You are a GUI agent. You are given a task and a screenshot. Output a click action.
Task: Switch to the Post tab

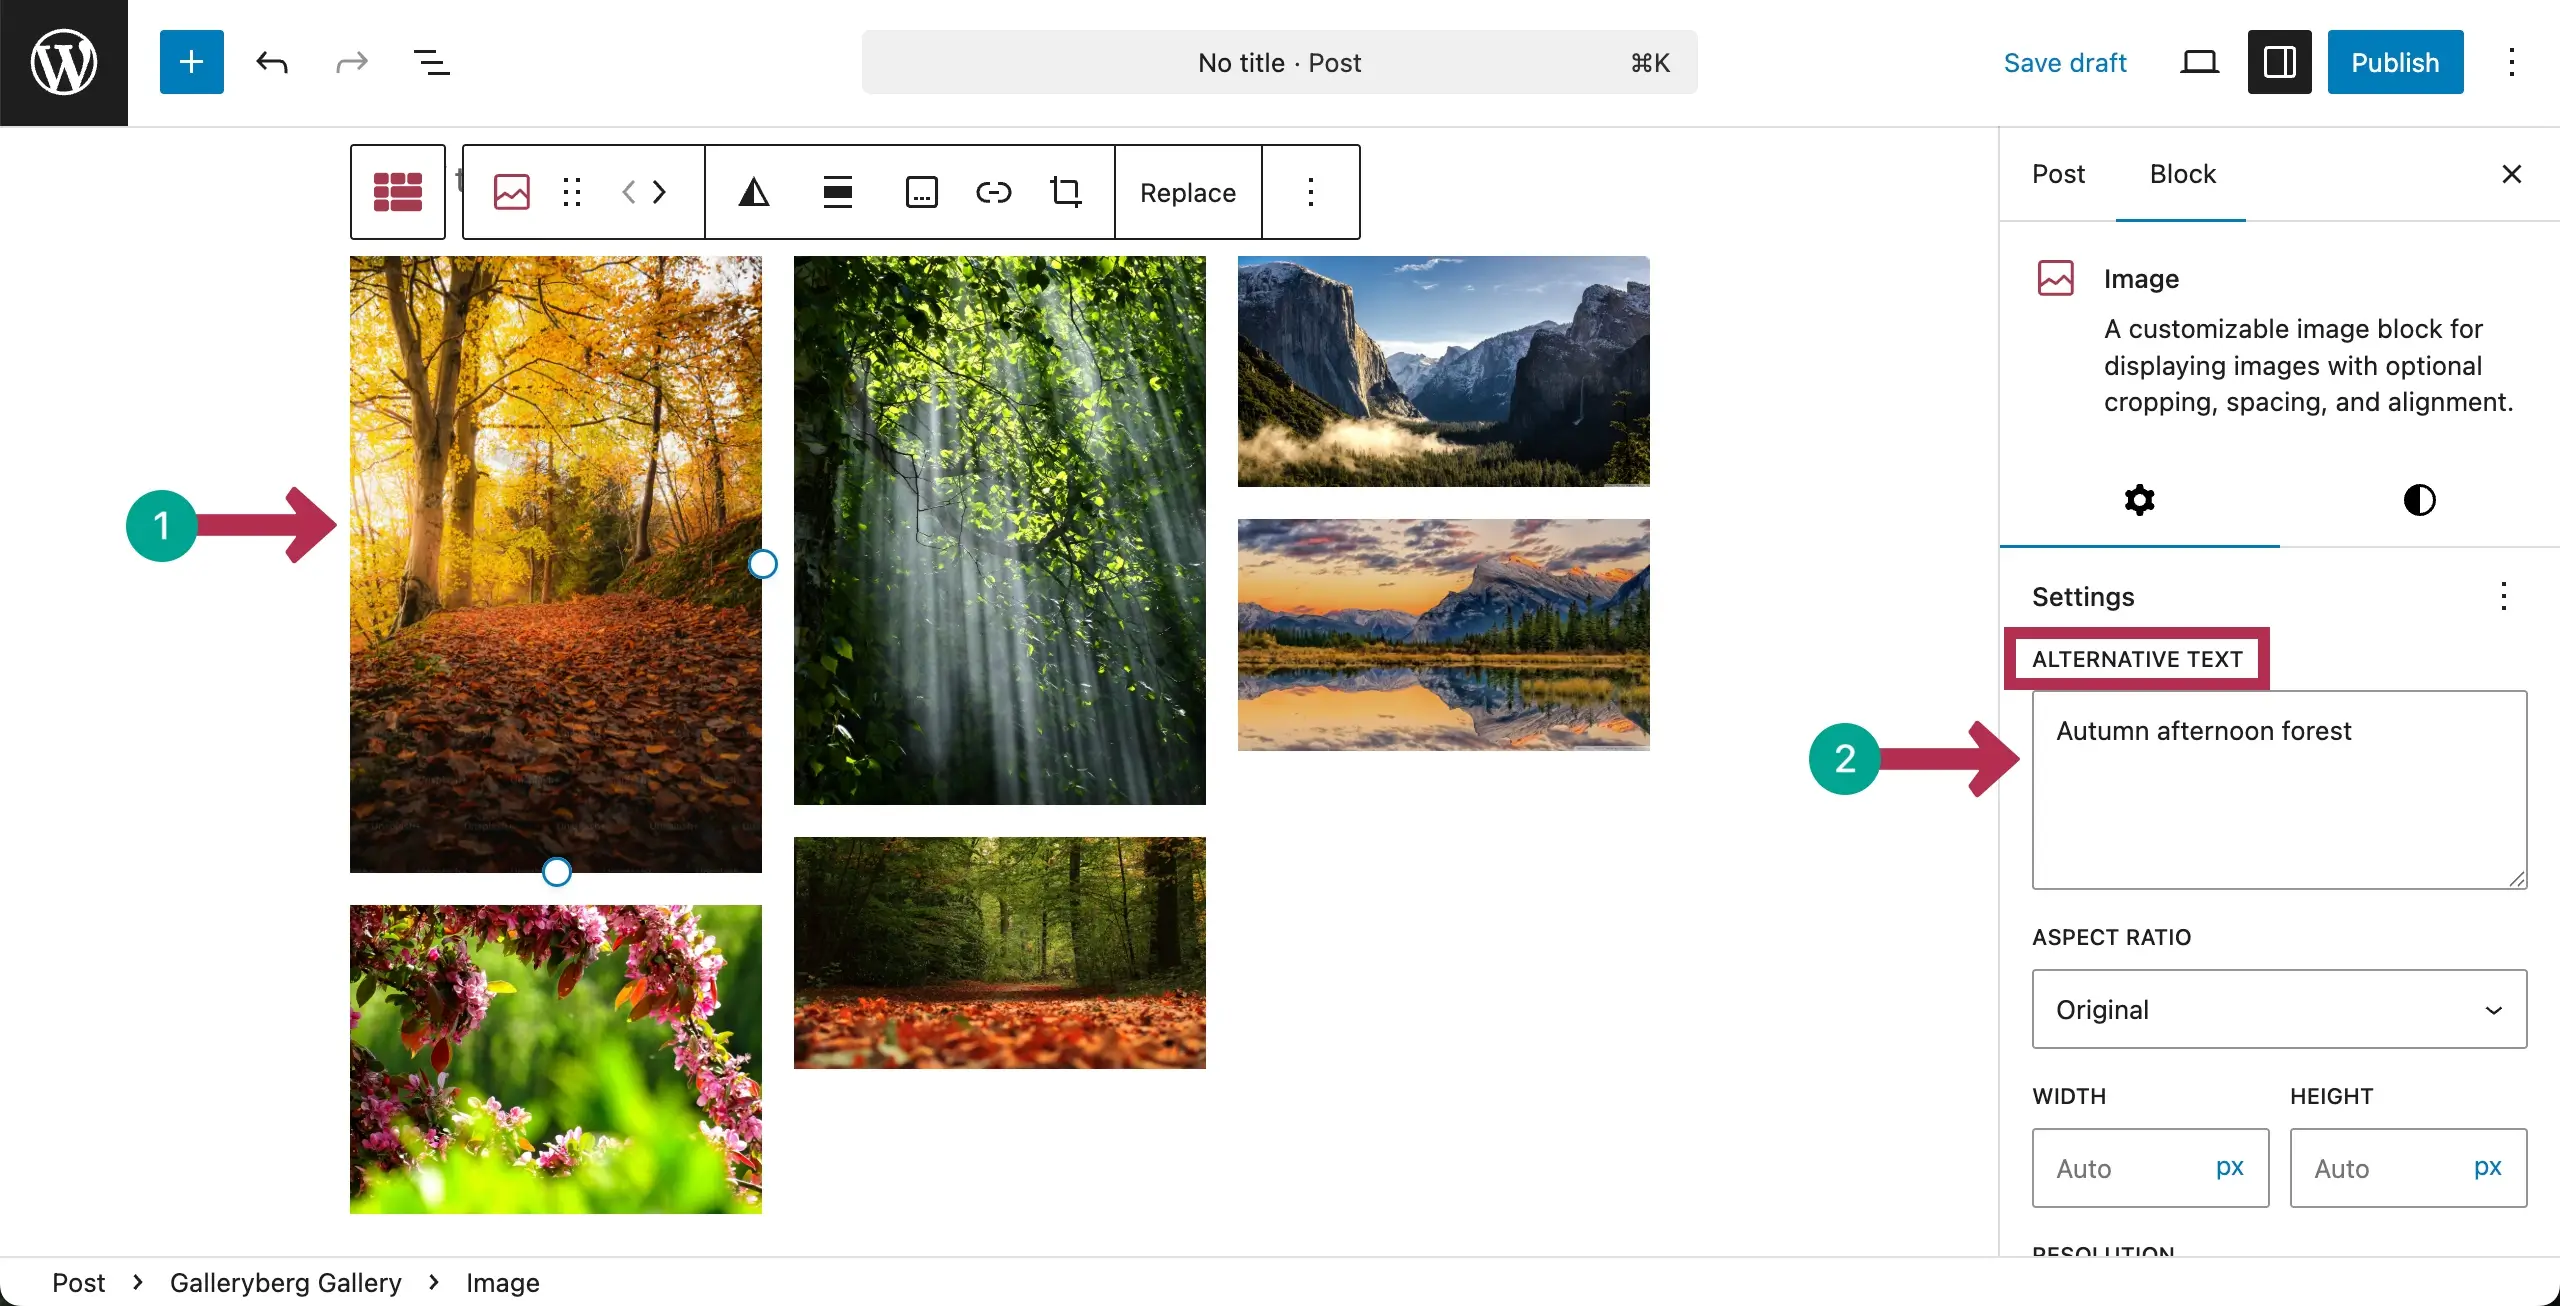[2058, 173]
